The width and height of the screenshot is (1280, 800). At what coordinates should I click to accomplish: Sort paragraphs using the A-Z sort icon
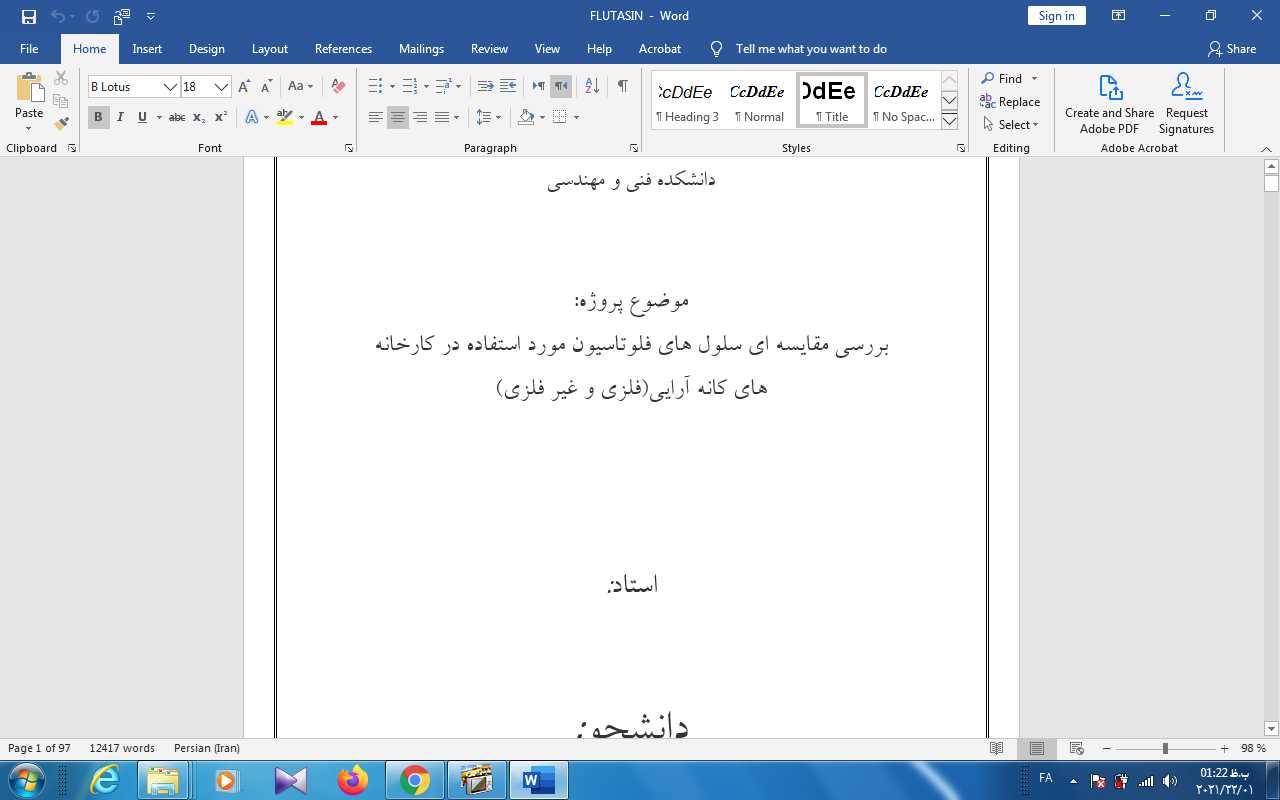591,87
